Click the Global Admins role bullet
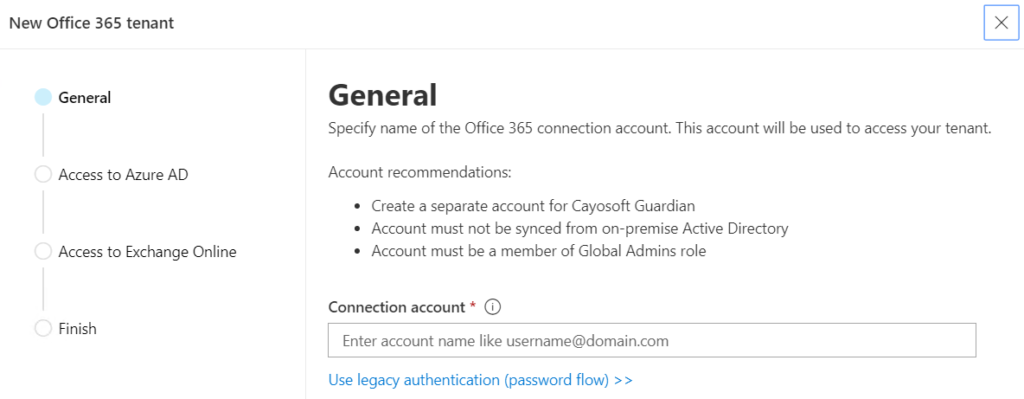1024x399 pixels. [539, 251]
